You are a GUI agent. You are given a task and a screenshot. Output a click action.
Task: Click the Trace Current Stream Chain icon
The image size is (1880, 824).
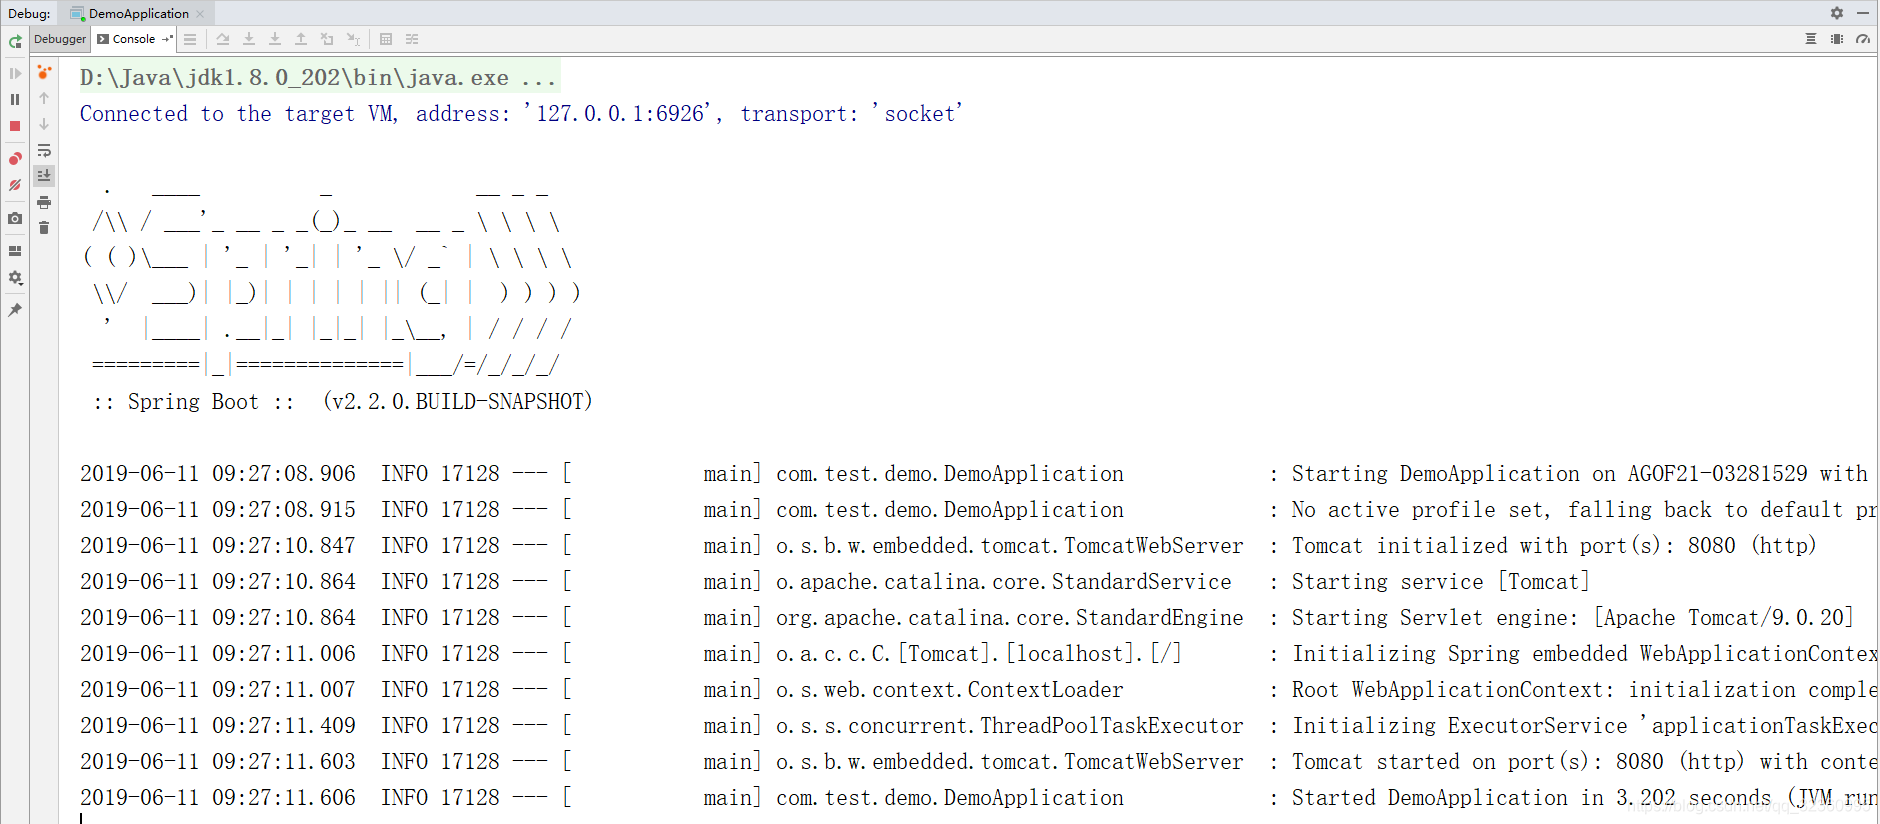412,39
